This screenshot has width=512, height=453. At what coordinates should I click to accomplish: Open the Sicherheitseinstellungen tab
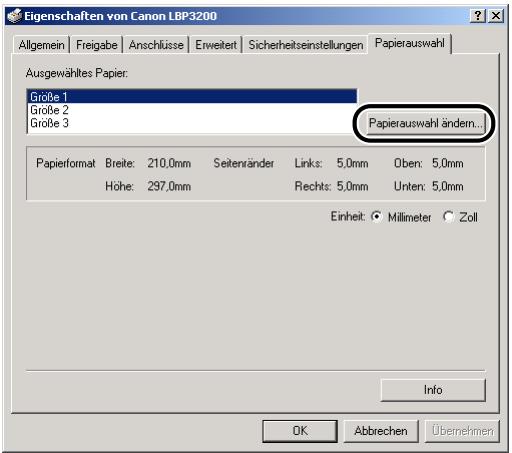pyautogui.click(x=305, y=45)
